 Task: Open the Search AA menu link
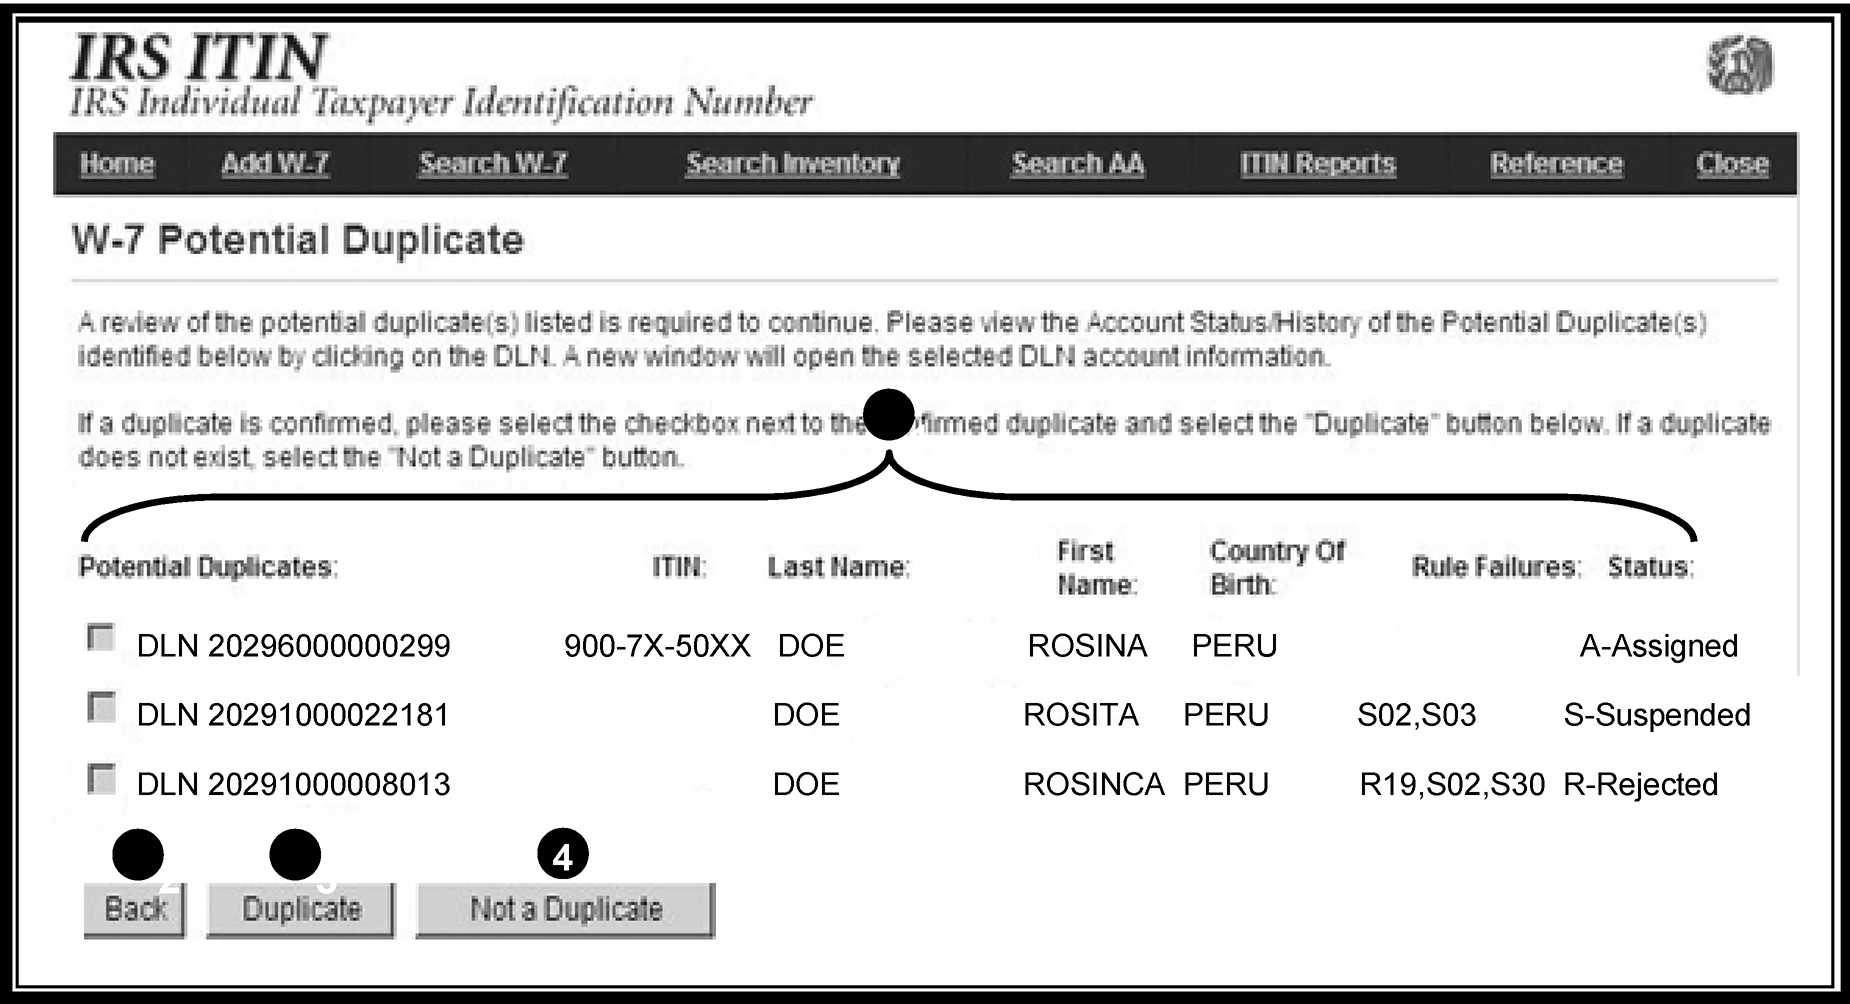[x=1077, y=164]
